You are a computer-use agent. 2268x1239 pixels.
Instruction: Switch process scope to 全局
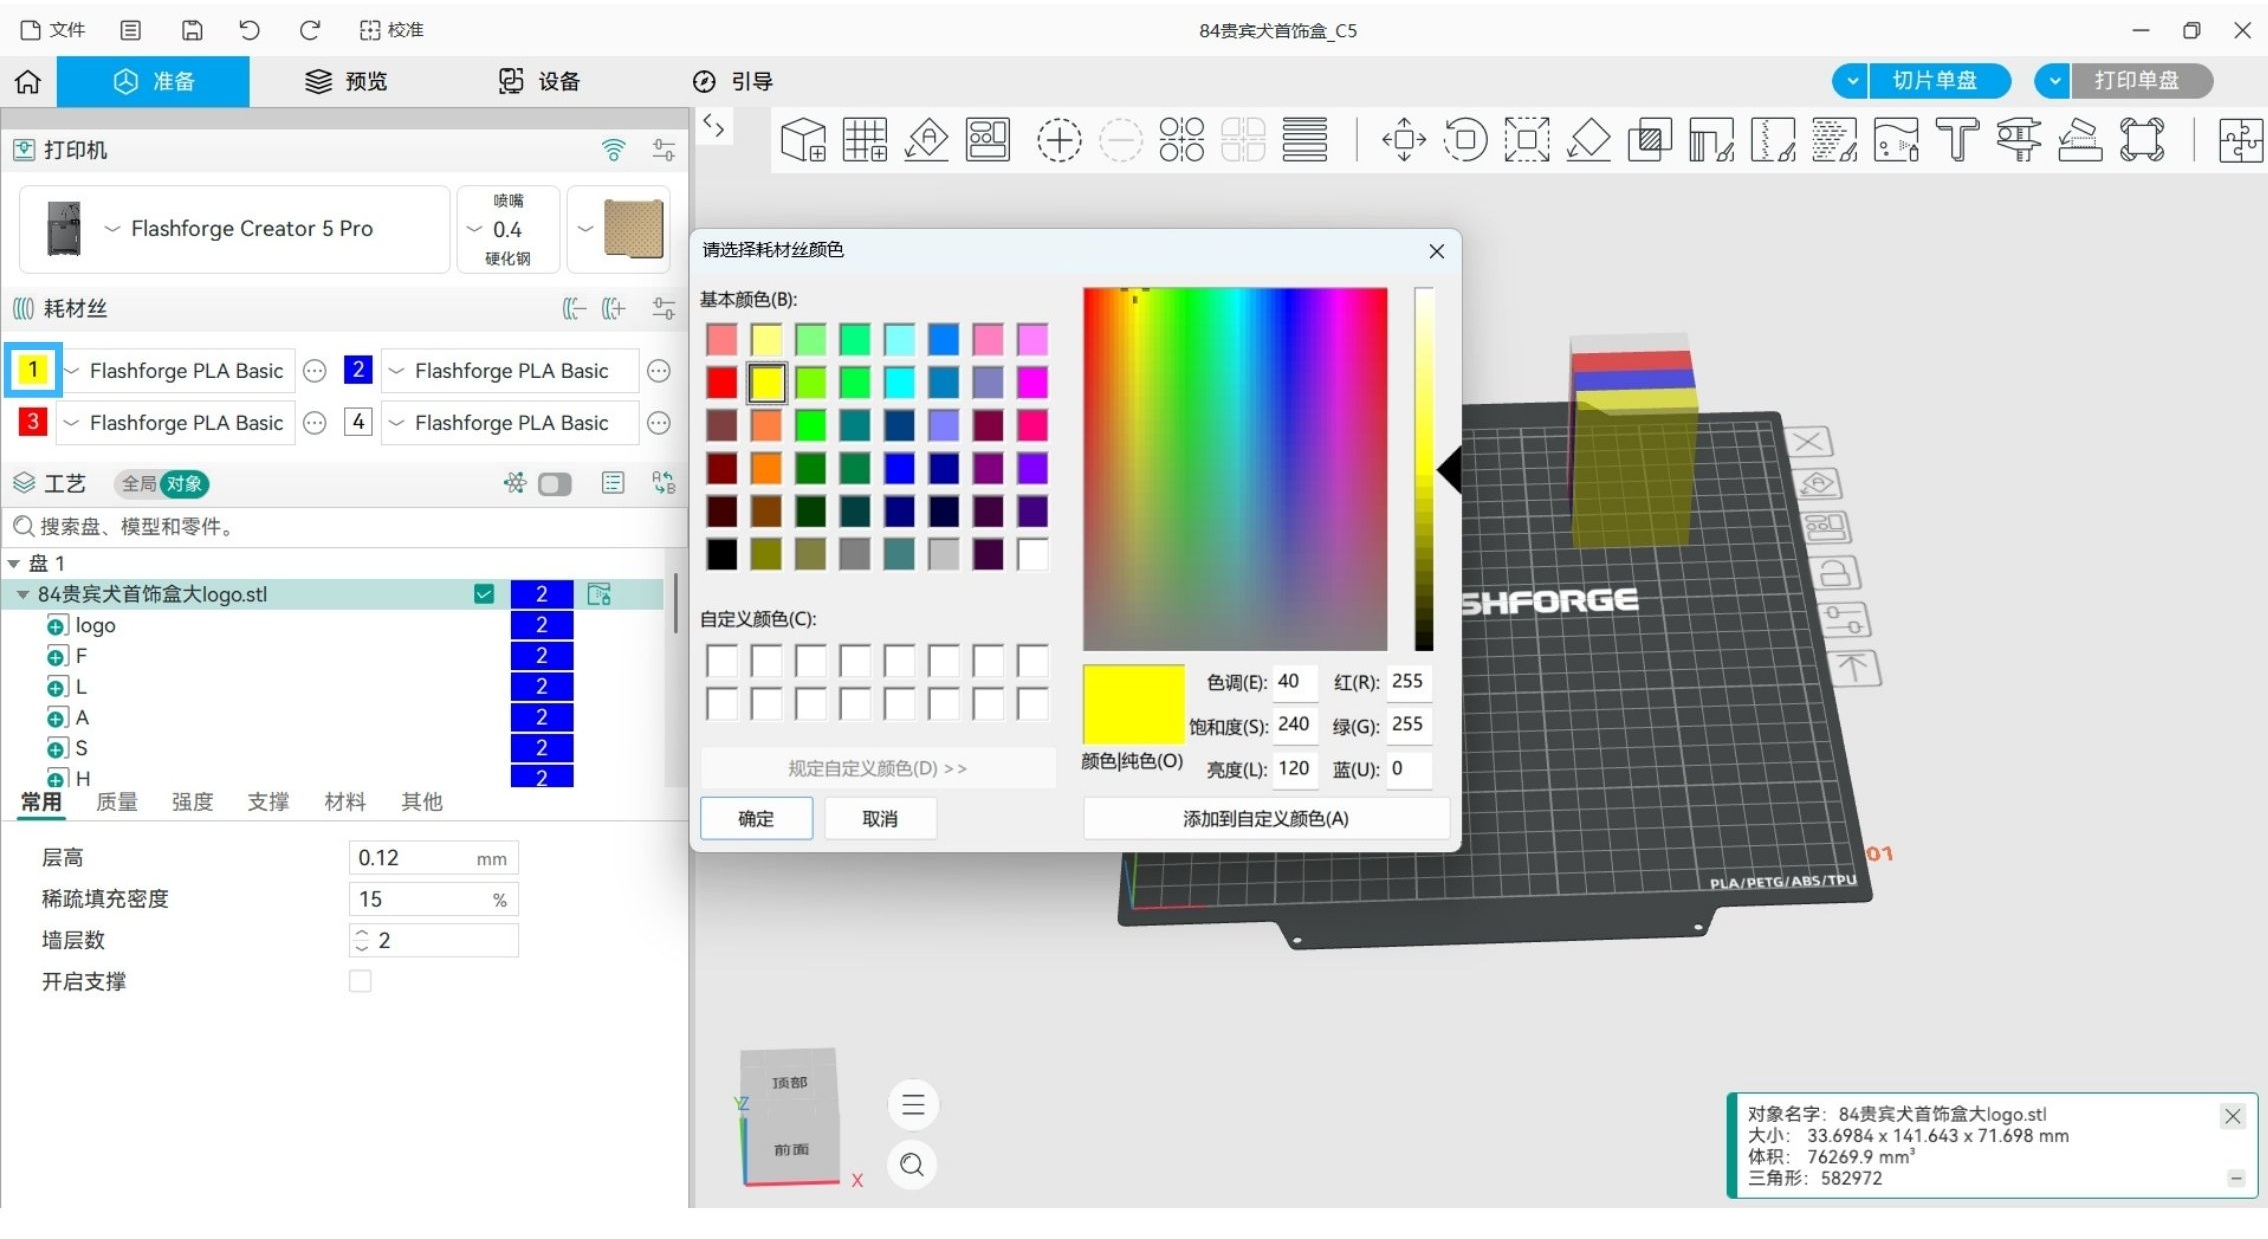click(x=139, y=484)
